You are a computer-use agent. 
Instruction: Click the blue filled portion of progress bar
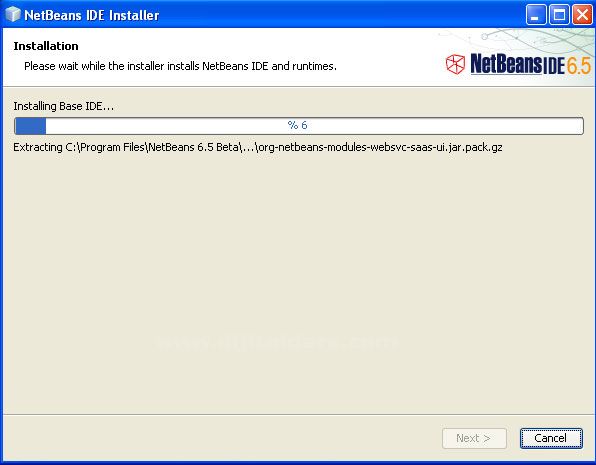click(30, 126)
